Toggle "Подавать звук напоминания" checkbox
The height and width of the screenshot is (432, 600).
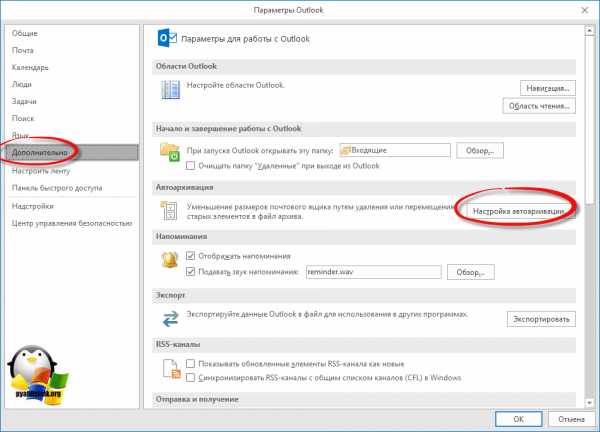pos(190,272)
